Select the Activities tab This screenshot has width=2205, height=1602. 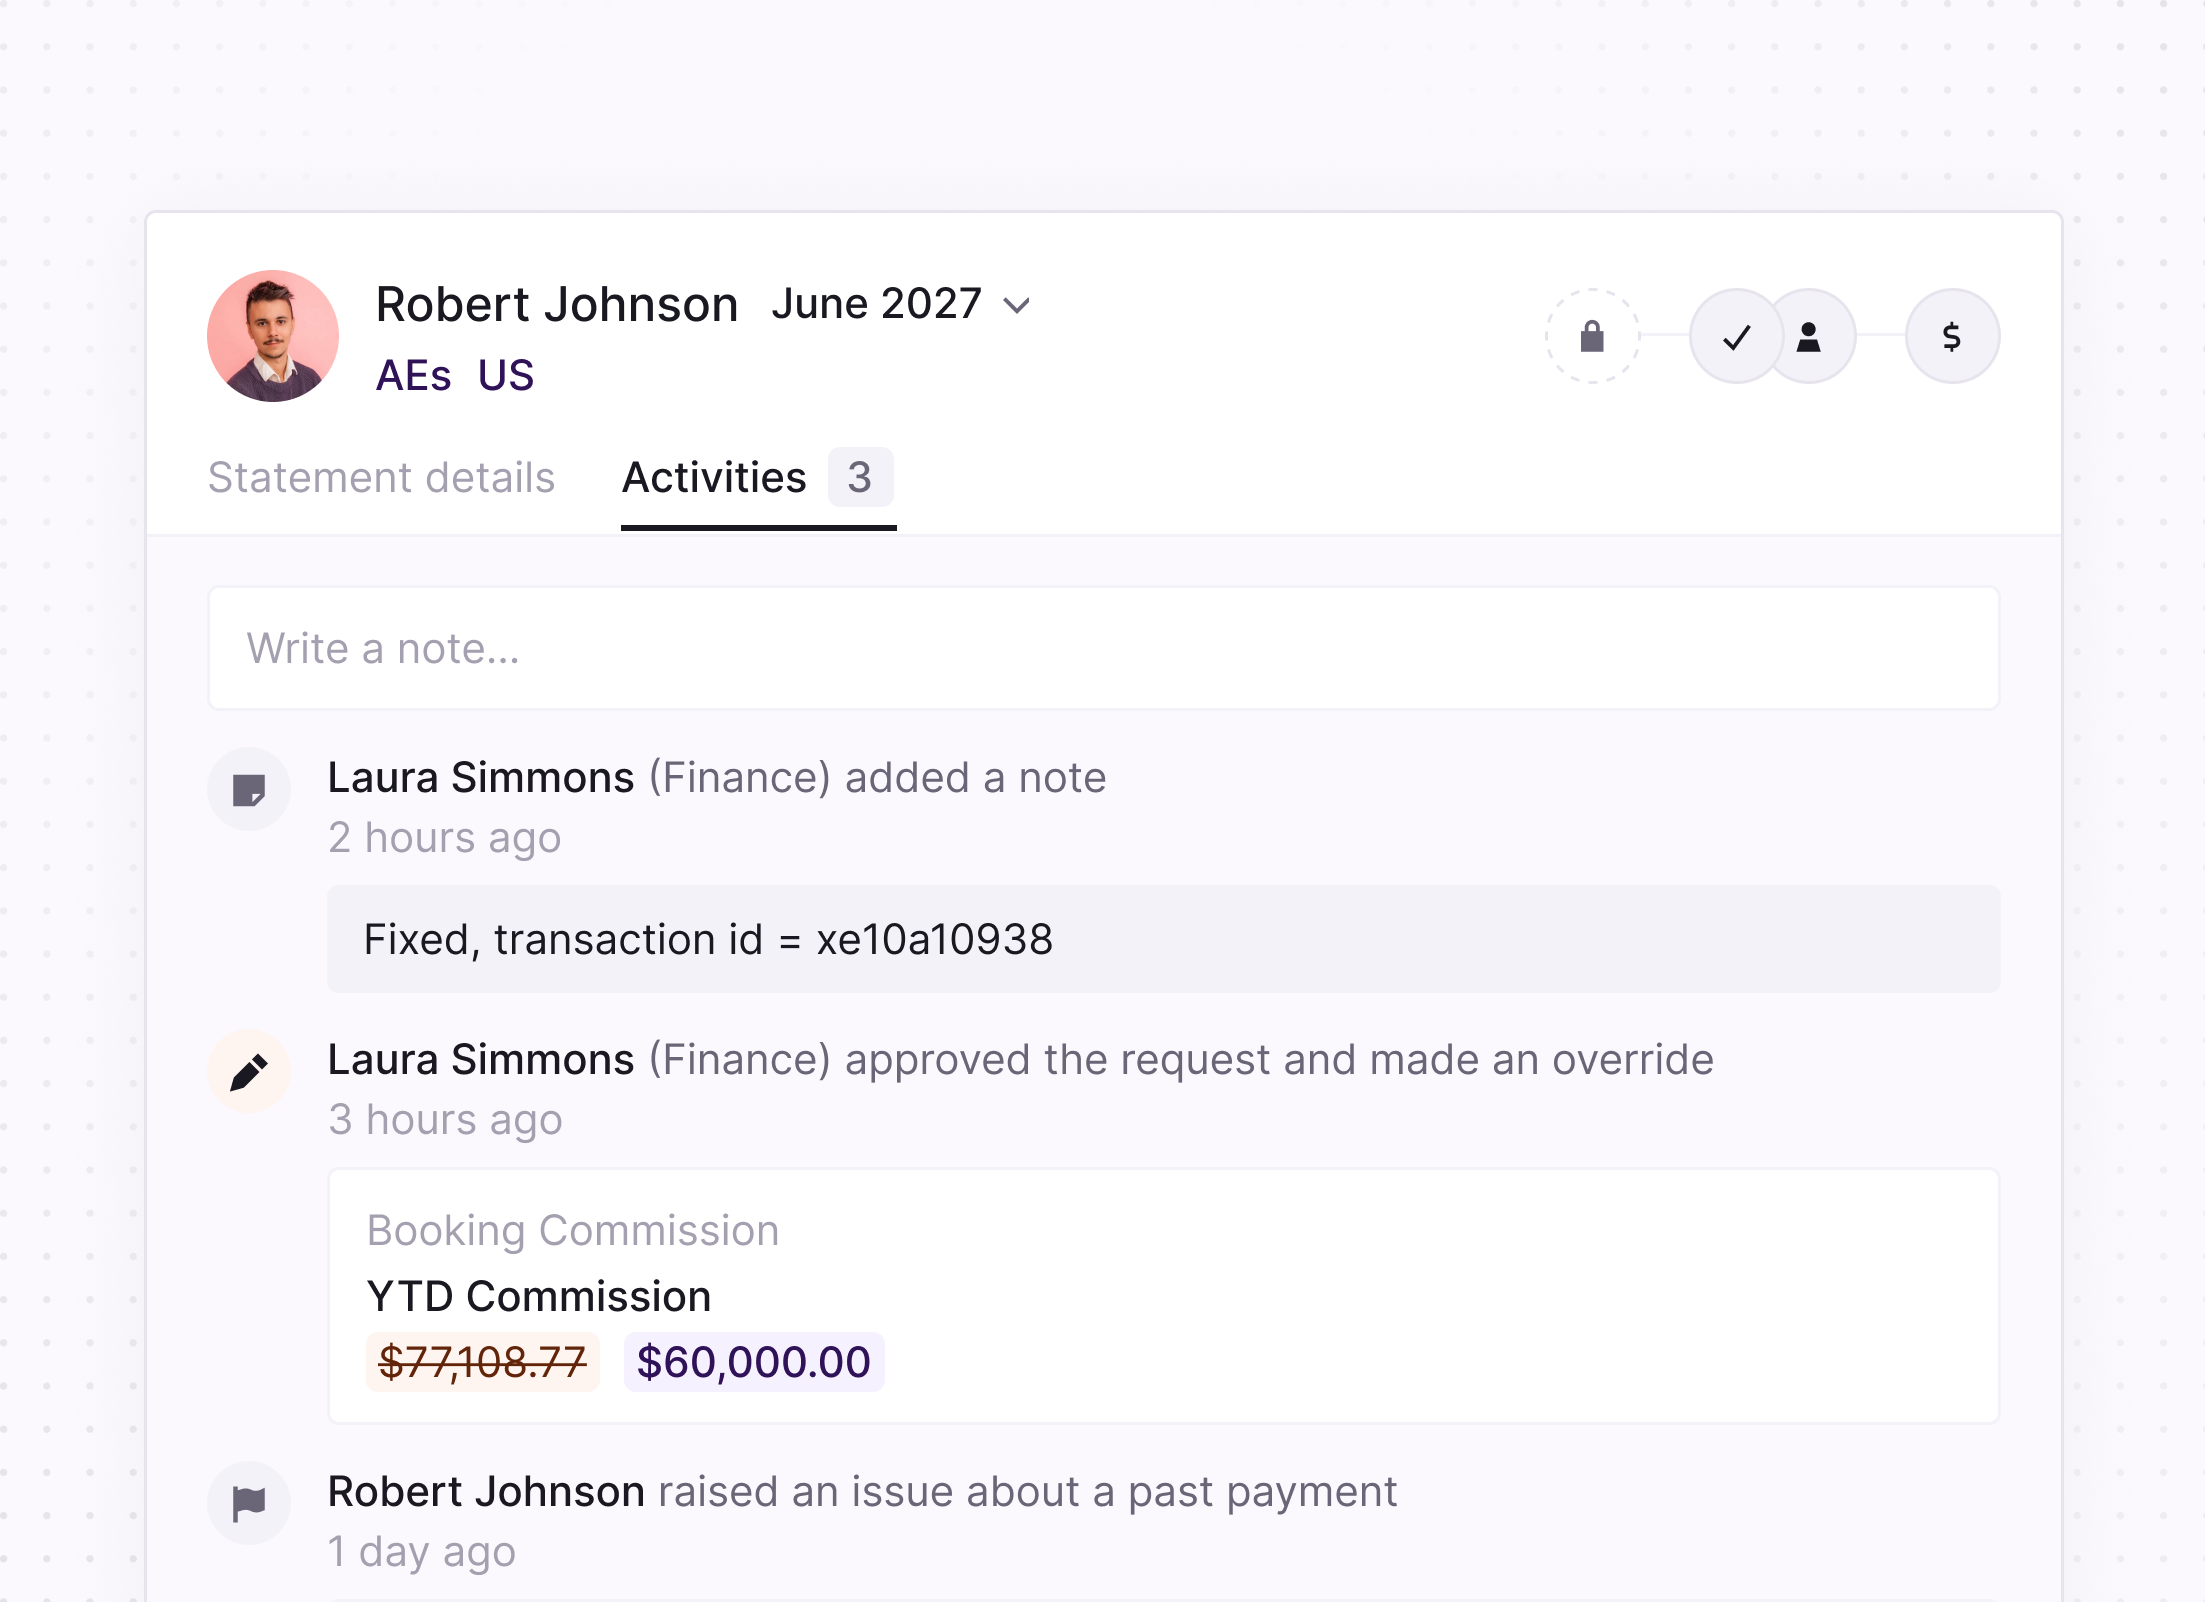tap(758, 478)
